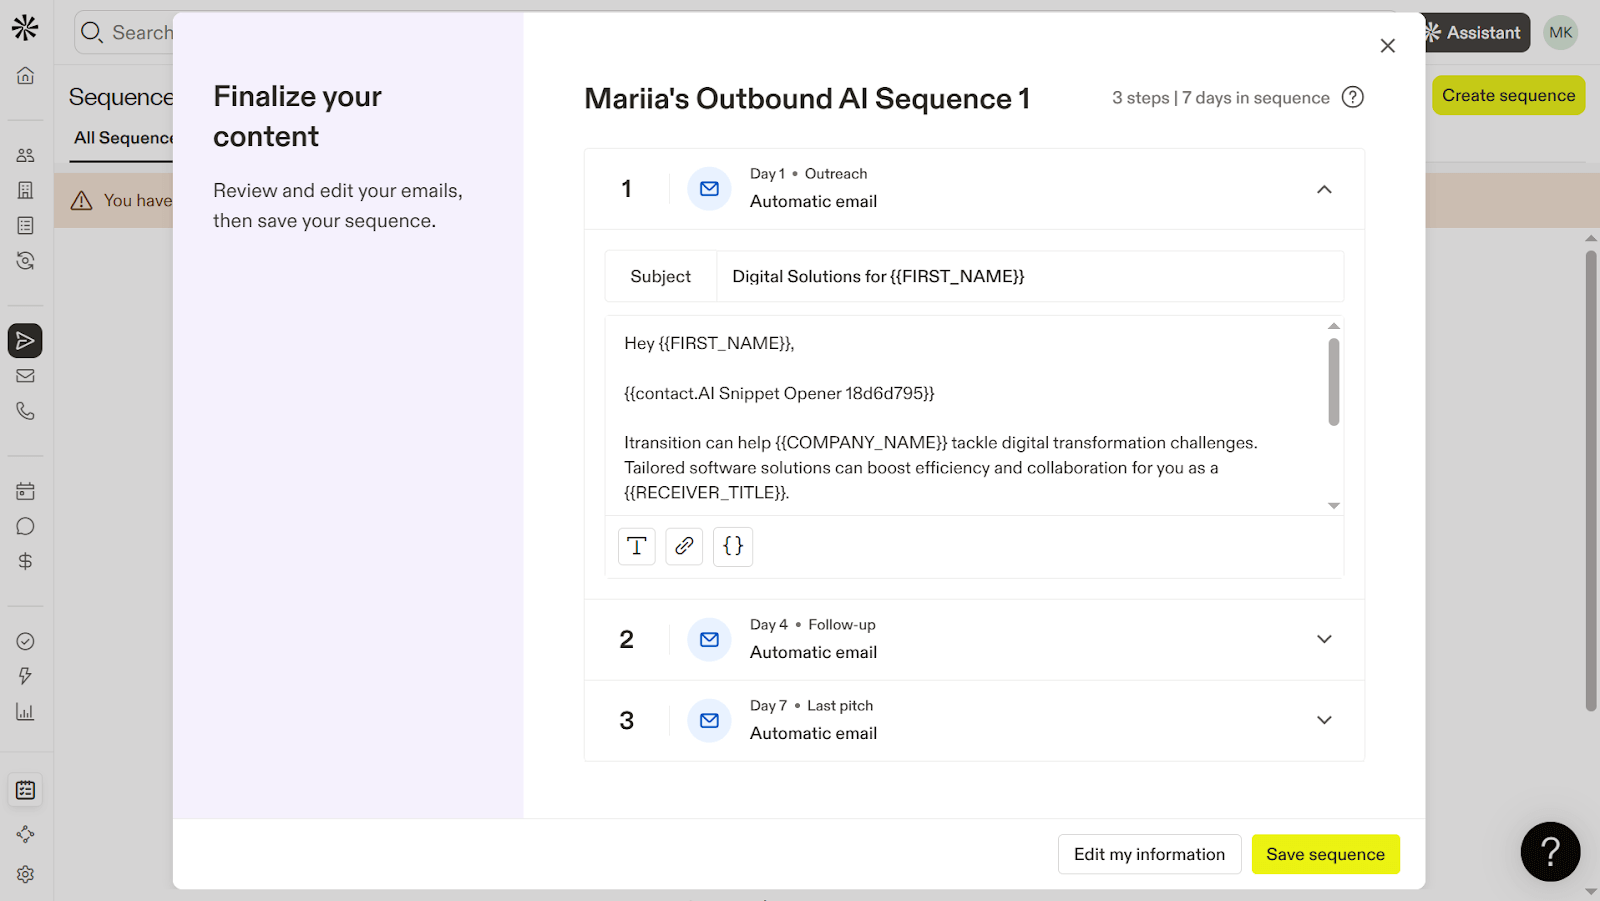Open the personalization tokens curly braces icon
1600x901 pixels.
733,546
